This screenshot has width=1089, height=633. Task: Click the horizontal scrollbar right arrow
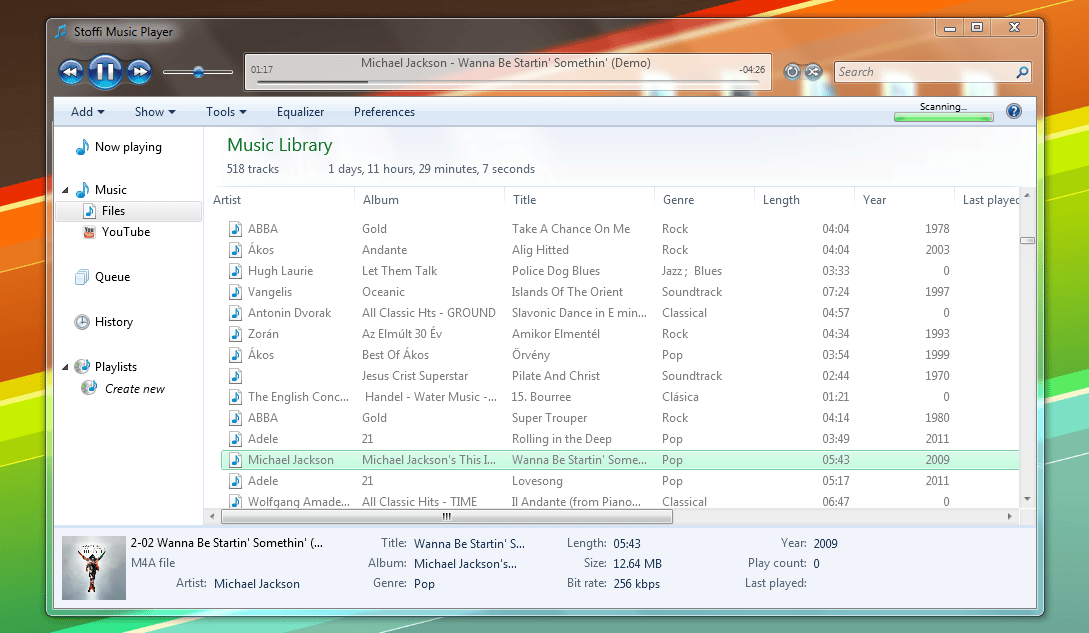1009,516
